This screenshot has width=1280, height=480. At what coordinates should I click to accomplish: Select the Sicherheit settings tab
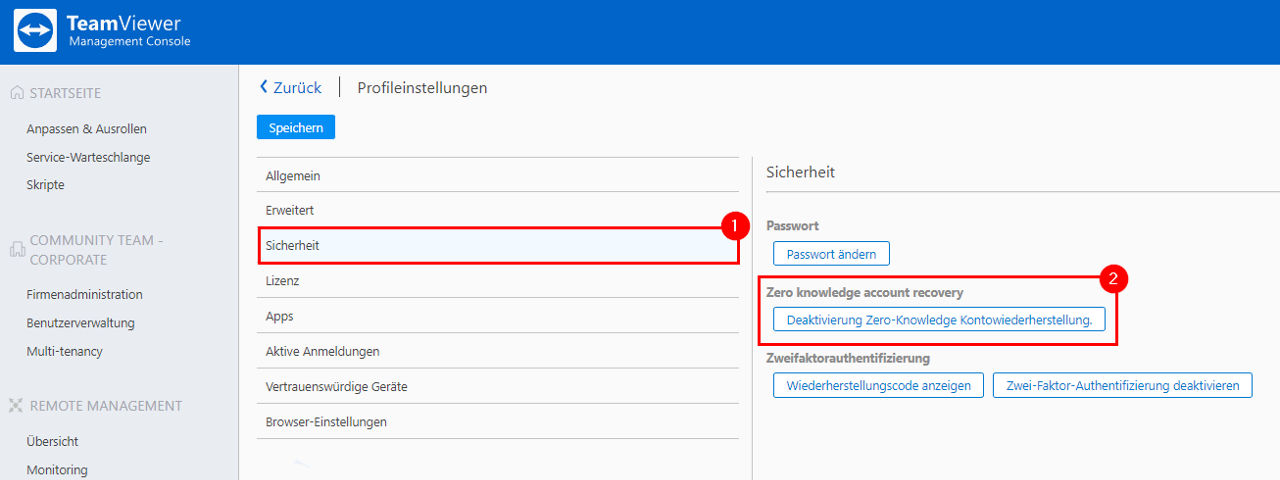497,245
